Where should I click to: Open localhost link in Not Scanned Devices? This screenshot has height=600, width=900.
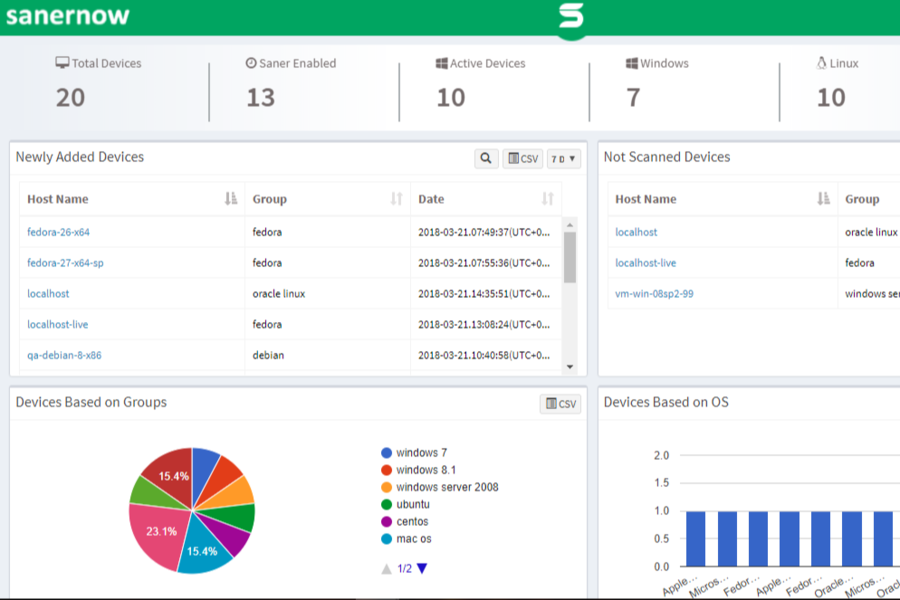pyautogui.click(x=637, y=232)
